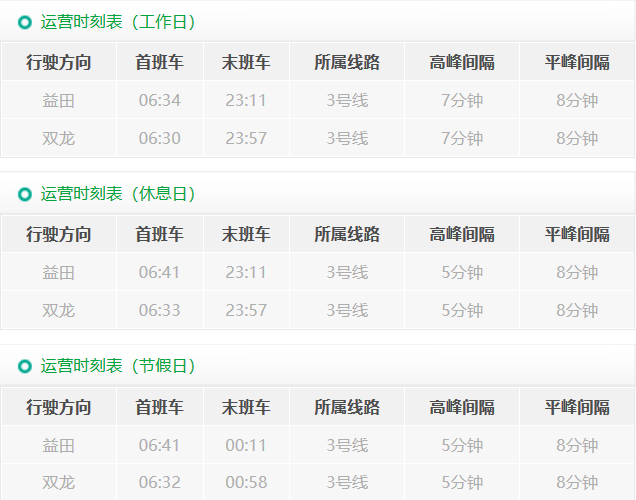Image resolution: width=636 pixels, height=500 pixels.
Task: Click the 00:58 last train time
Action: click(x=246, y=482)
